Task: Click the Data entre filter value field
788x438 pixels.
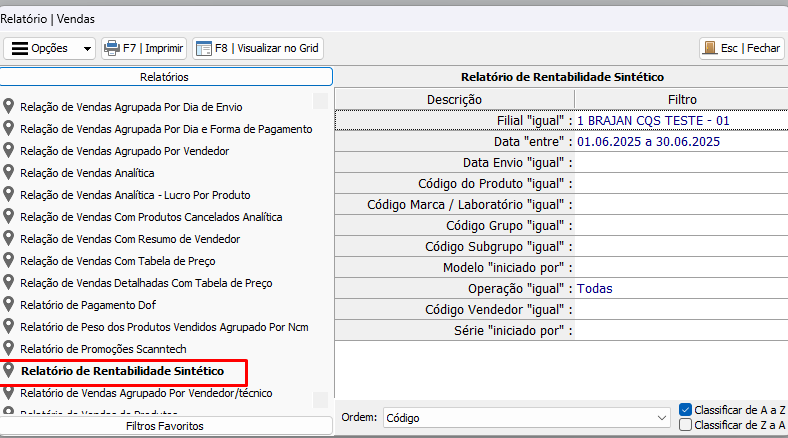Action: (x=680, y=142)
